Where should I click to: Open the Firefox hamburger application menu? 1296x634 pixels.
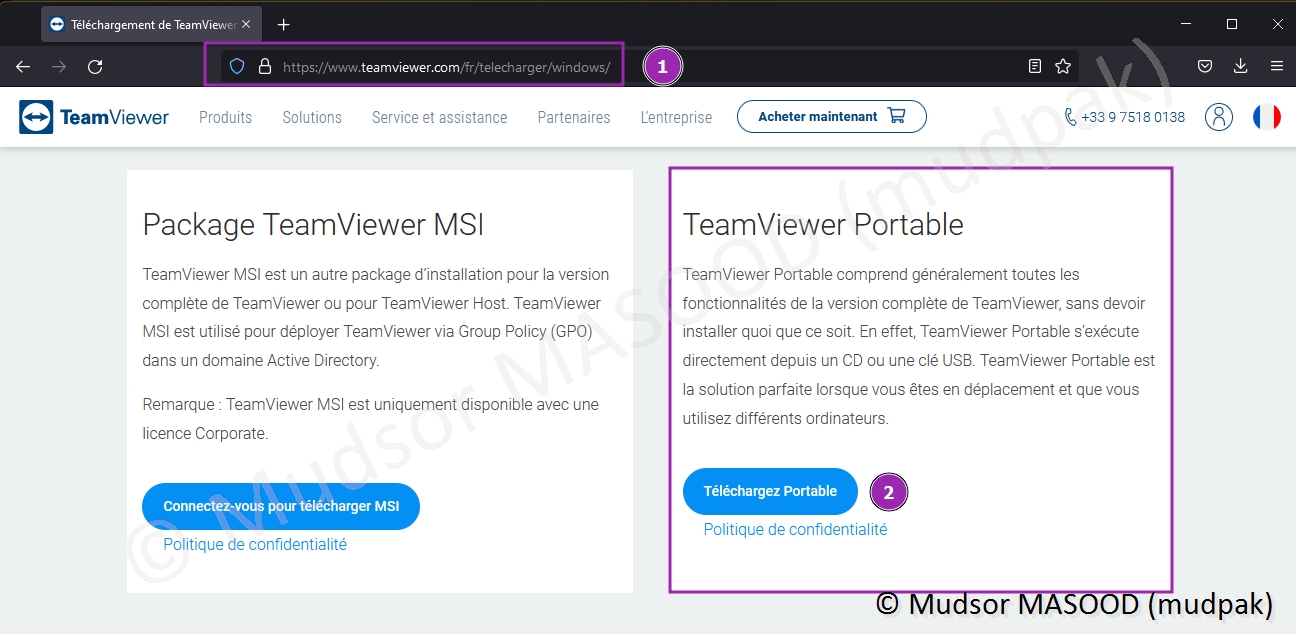1277,66
